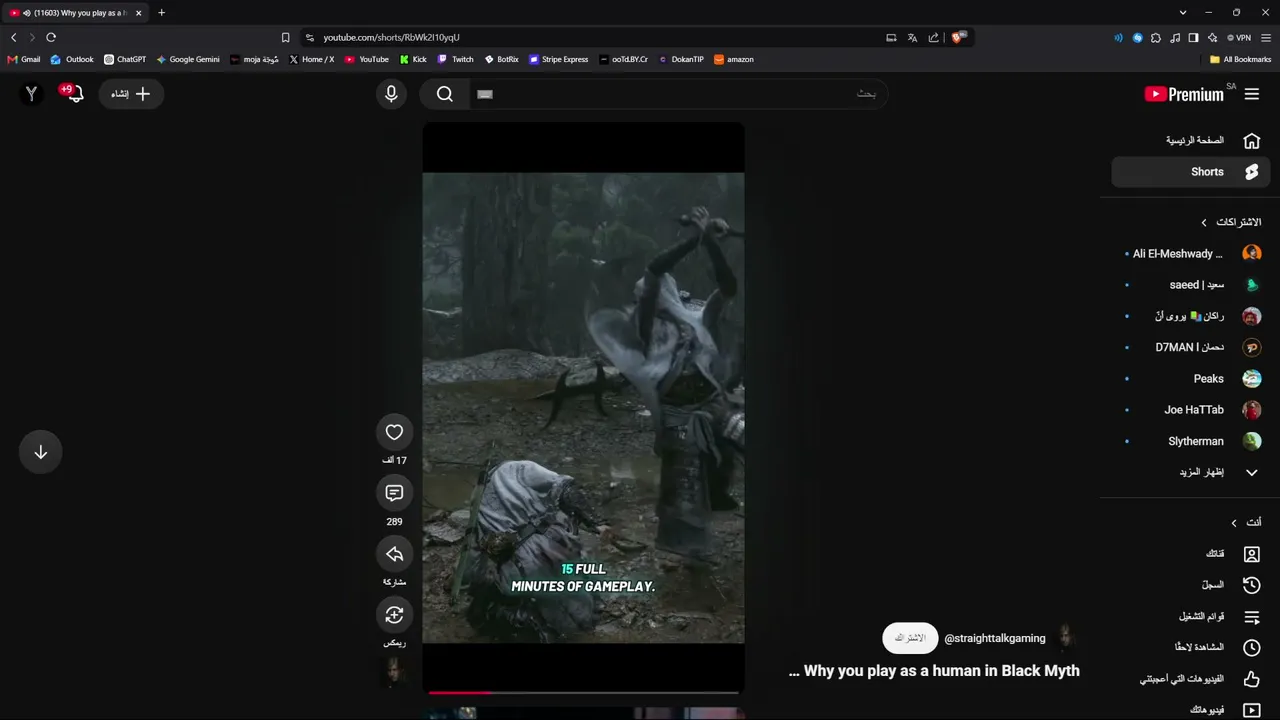Open the ChatGPT bookmark
This screenshot has height=720, width=1280.
point(125,59)
